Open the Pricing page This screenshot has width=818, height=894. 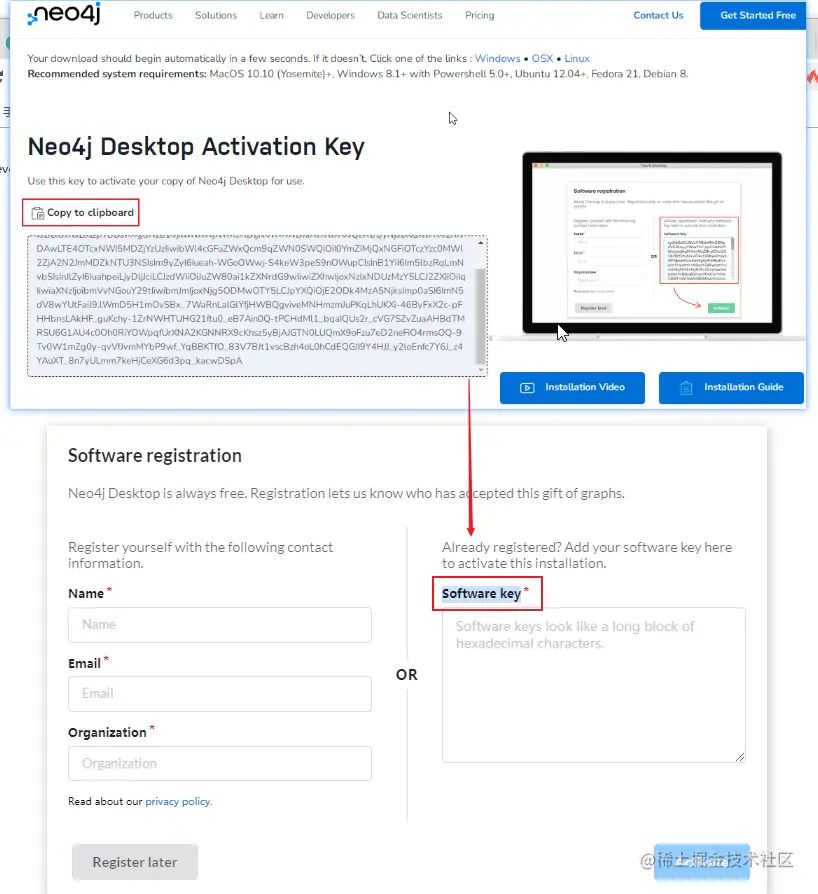click(x=479, y=15)
